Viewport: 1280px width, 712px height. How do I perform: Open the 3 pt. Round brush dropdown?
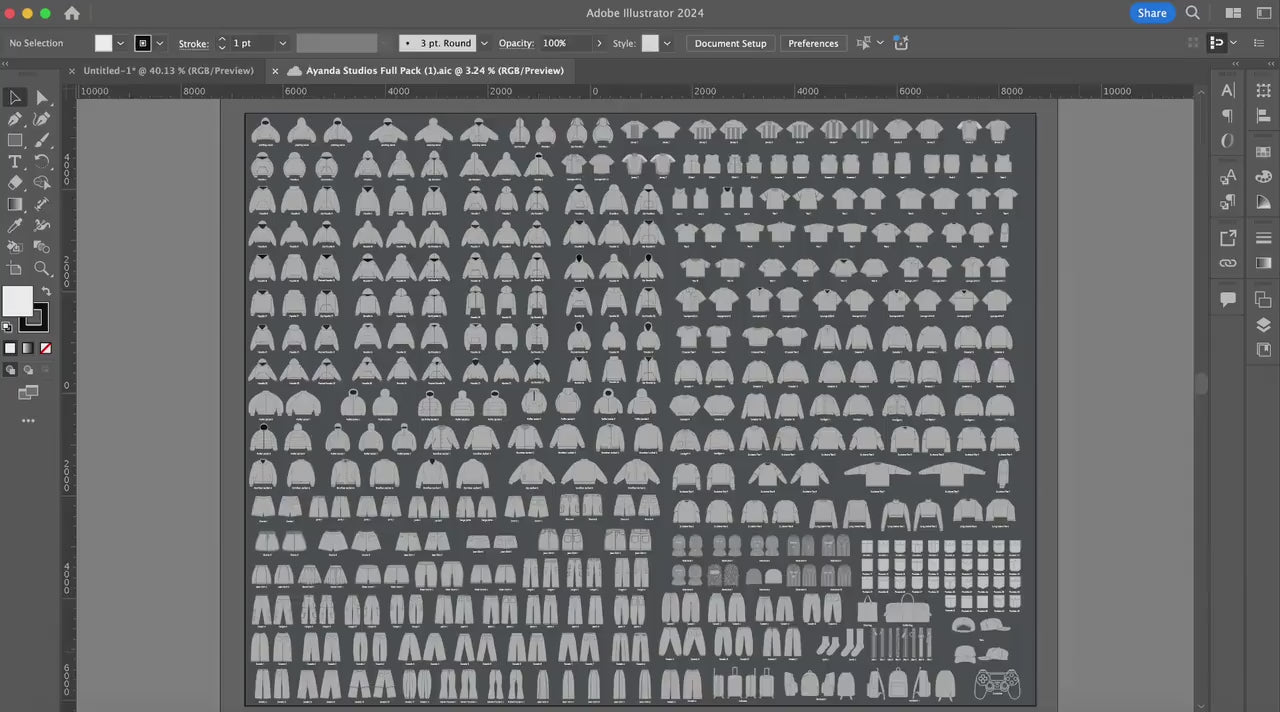click(484, 43)
